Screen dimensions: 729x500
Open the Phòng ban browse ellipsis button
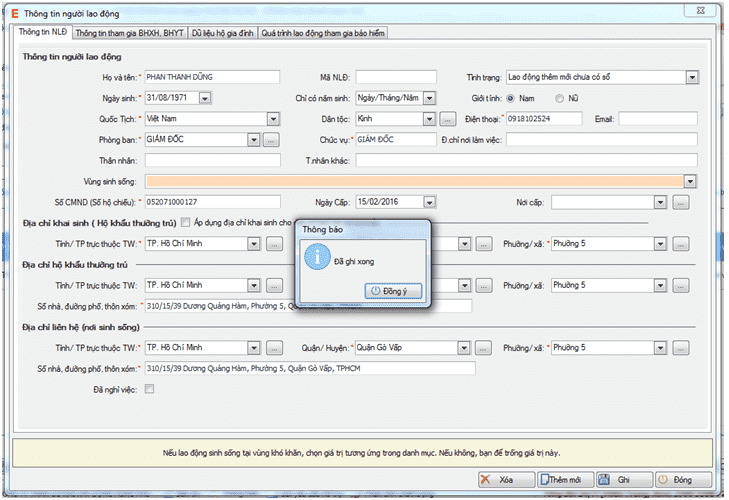pyautogui.click(x=270, y=139)
